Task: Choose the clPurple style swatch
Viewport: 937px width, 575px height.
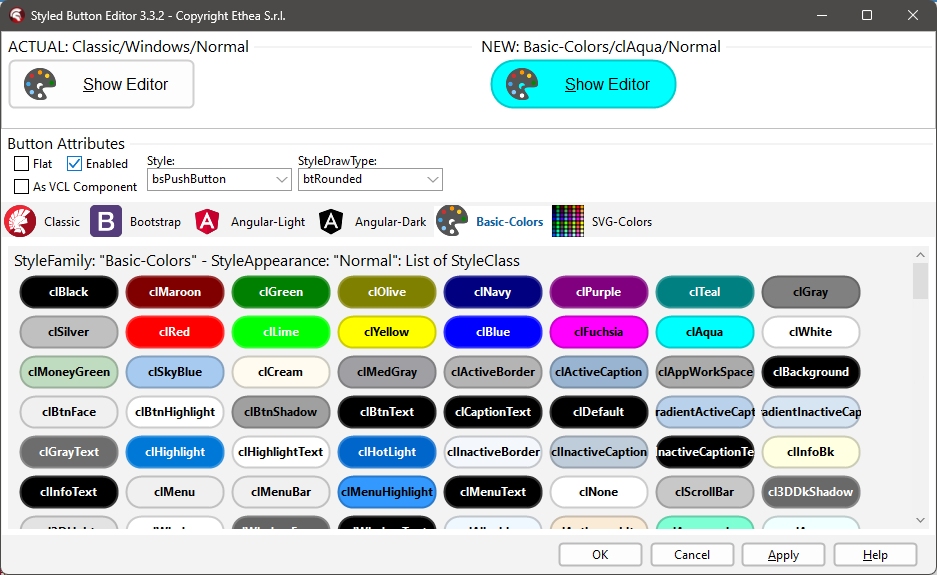Action: 599,292
